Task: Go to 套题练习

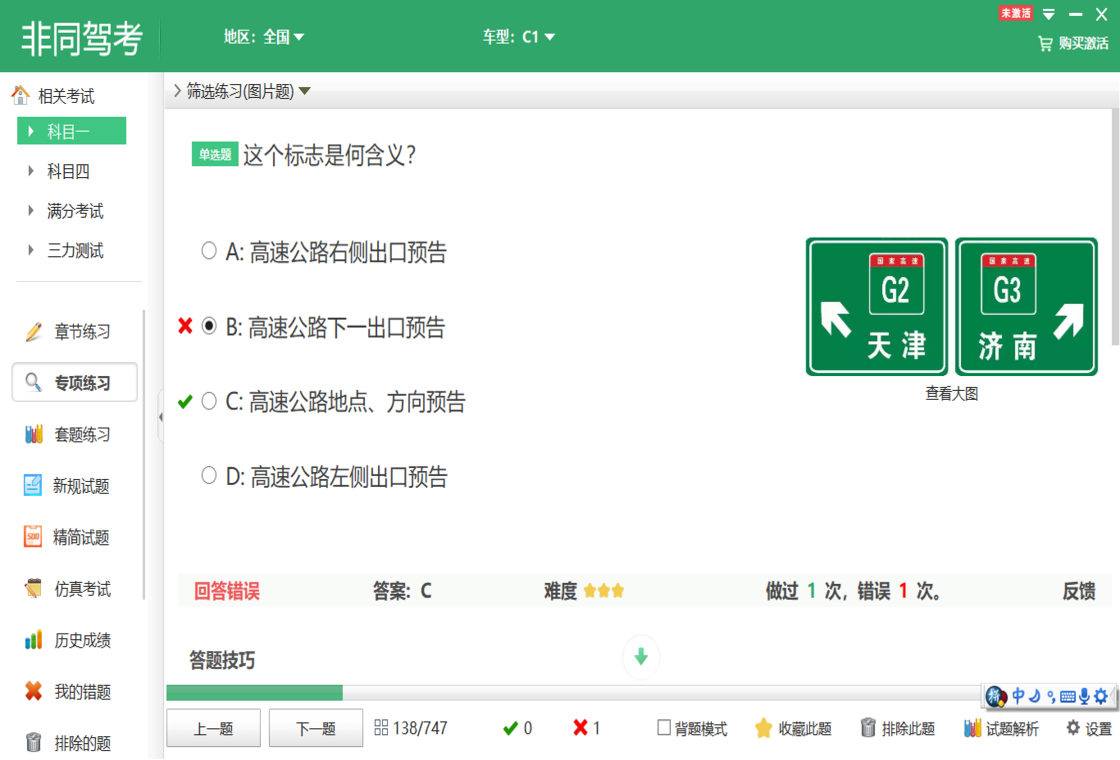Action: (82, 434)
